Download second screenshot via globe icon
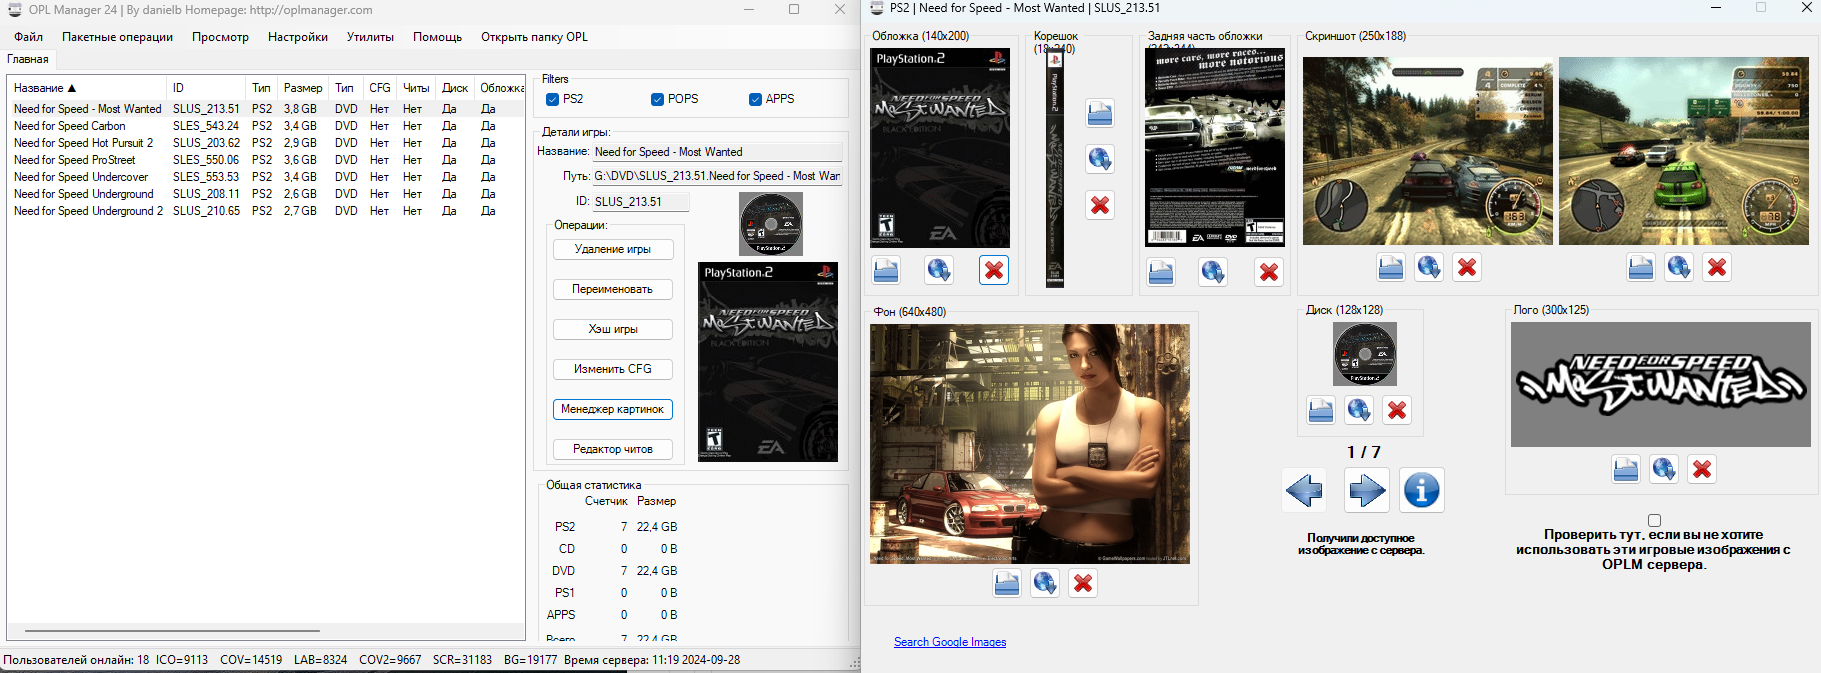 (x=1679, y=267)
